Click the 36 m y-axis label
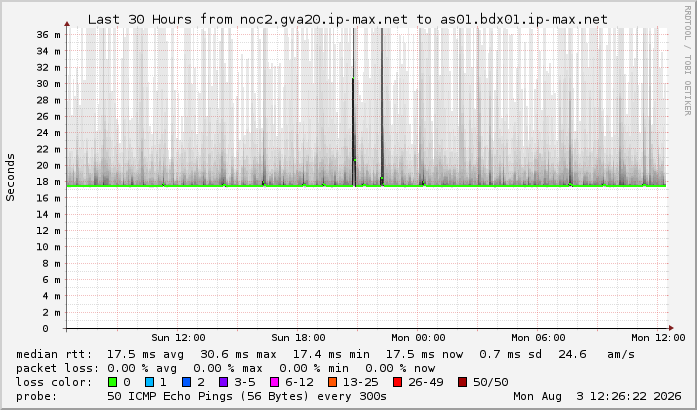Screen dimensions: 697x410 pyautogui.click(x=48, y=35)
